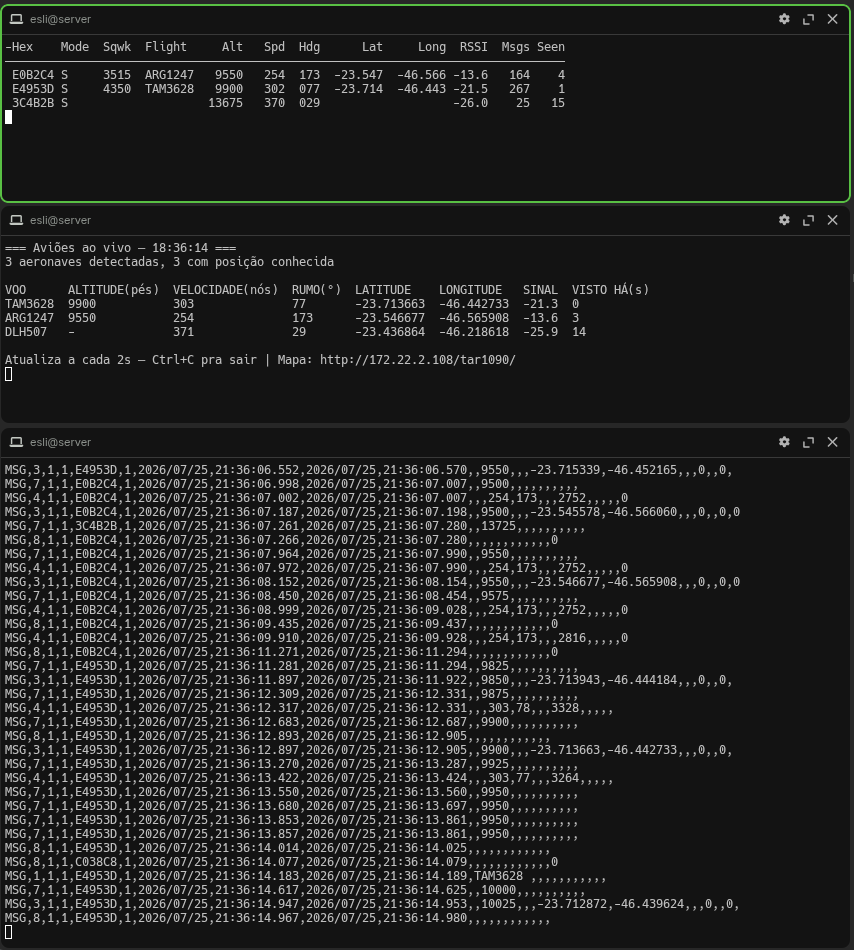Click longitude -46.218618 in middle pane

click(474, 331)
